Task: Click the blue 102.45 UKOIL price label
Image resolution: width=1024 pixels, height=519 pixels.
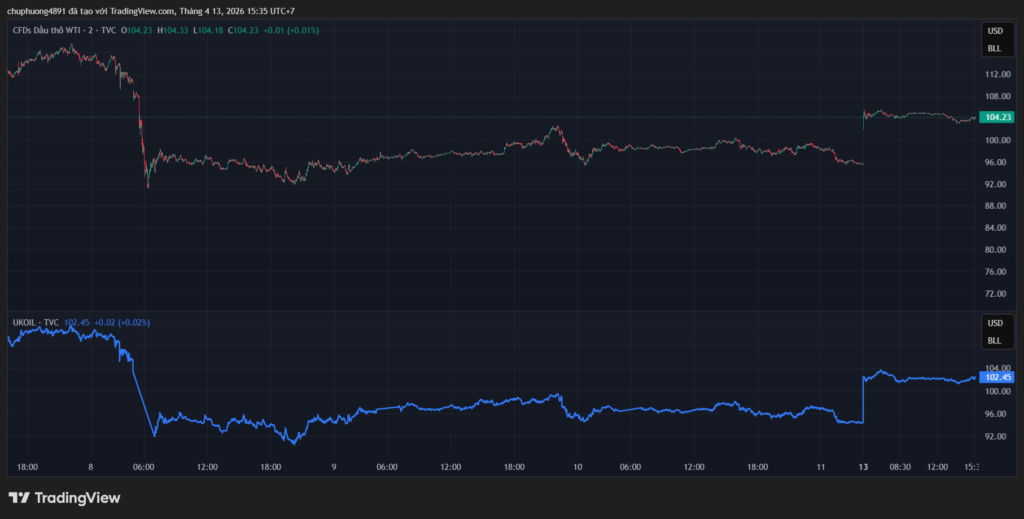Action: [997, 377]
